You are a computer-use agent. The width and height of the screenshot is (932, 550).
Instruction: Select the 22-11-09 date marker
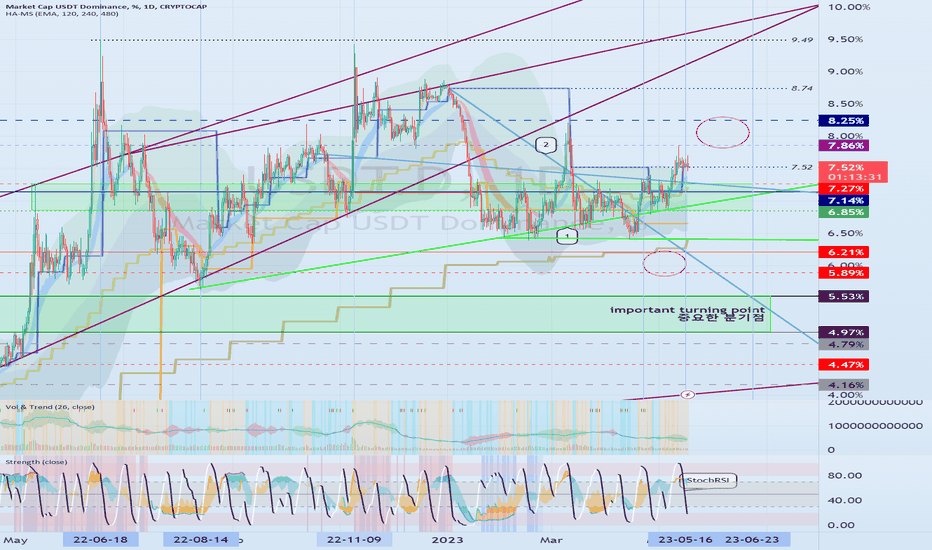pos(354,539)
